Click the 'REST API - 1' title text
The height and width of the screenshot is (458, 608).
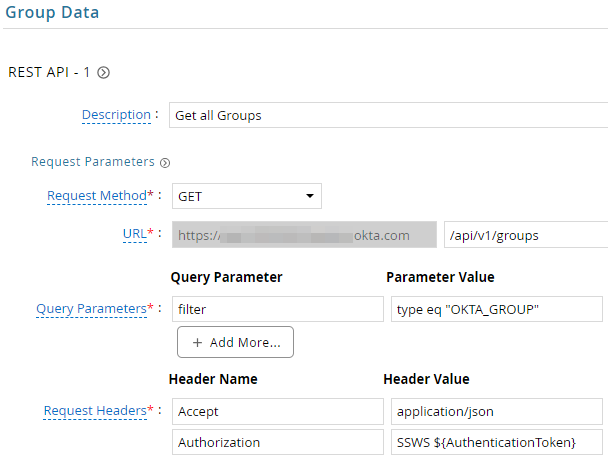point(49,72)
